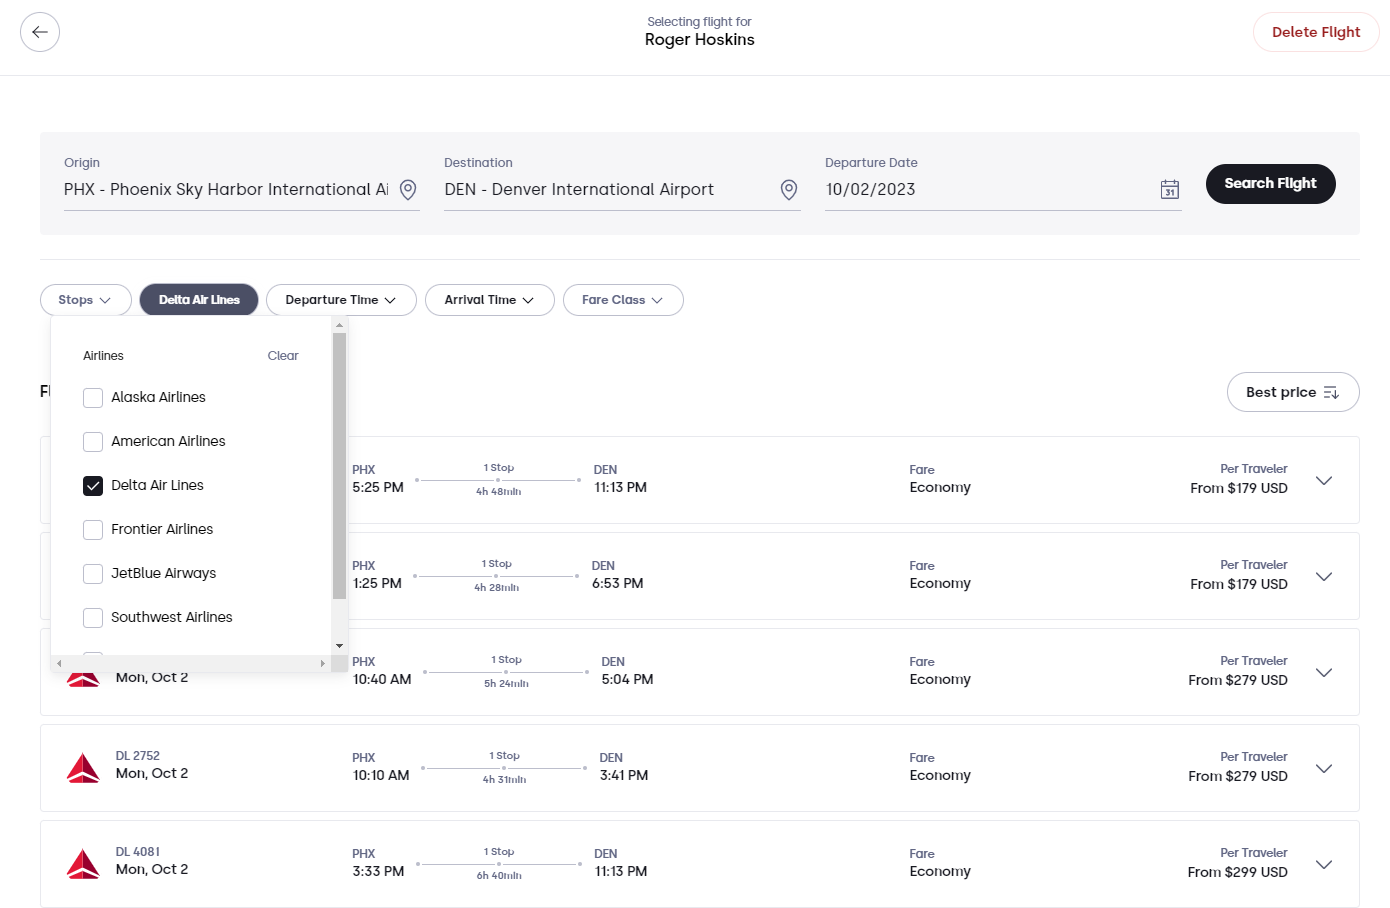Check the Frontier Airlines checkbox
The width and height of the screenshot is (1390, 908).
(93, 529)
